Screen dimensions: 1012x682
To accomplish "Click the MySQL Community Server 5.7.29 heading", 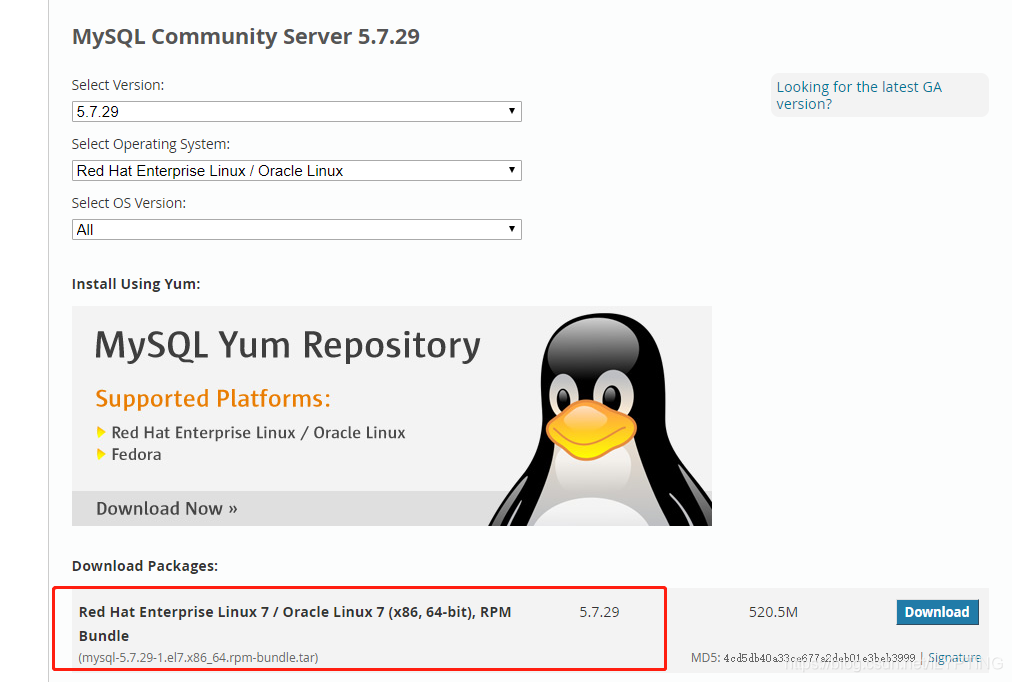I will click(x=246, y=36).
